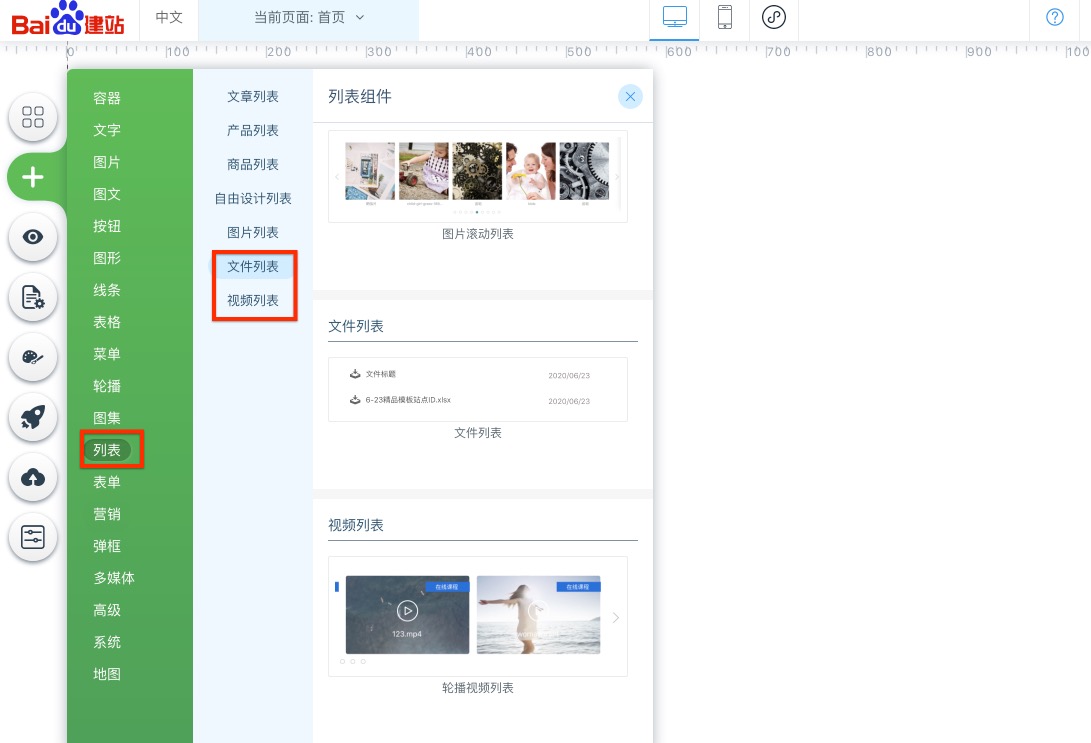Choose the 图片滚动列表 component thumbnail
Screen dimensions: 1091x743
point(478,177)
